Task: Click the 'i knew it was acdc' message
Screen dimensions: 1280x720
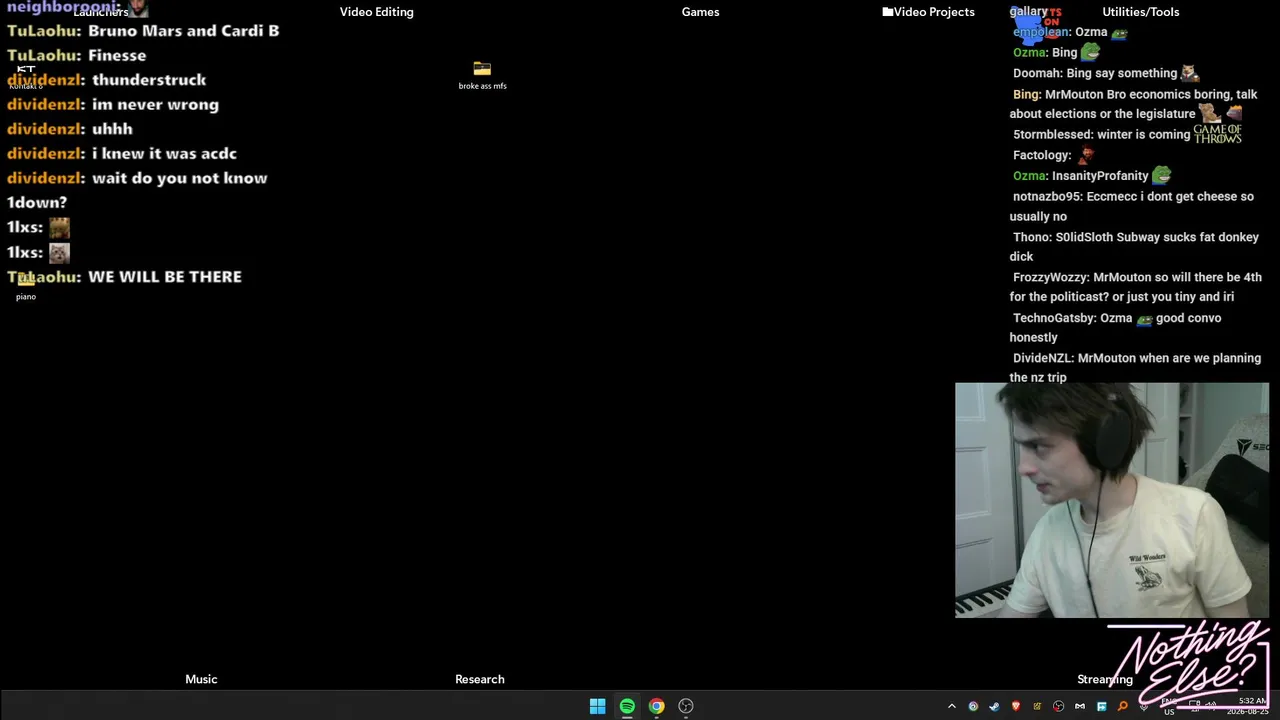Action: pos(122,153)
